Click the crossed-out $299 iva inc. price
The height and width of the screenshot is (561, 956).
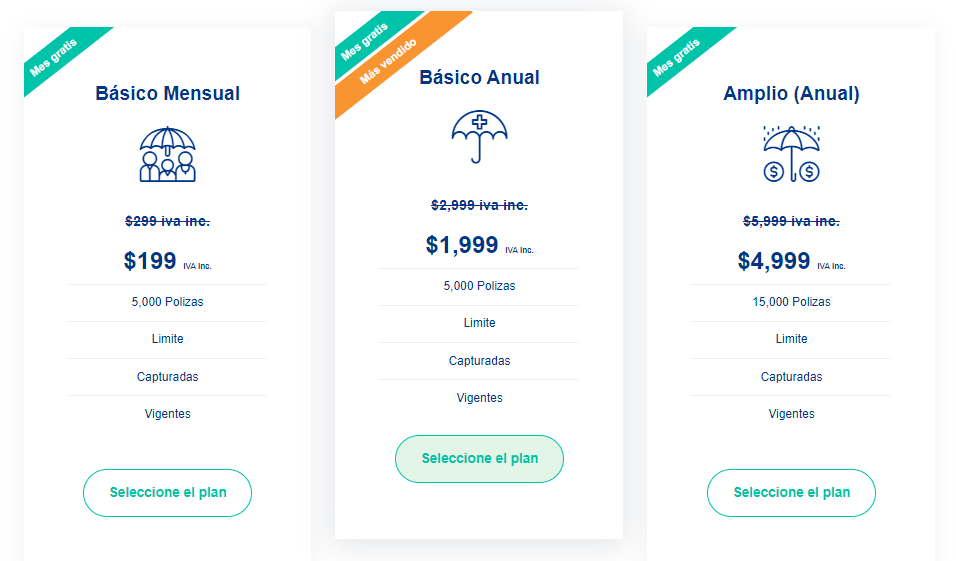[x=168, y=221]
